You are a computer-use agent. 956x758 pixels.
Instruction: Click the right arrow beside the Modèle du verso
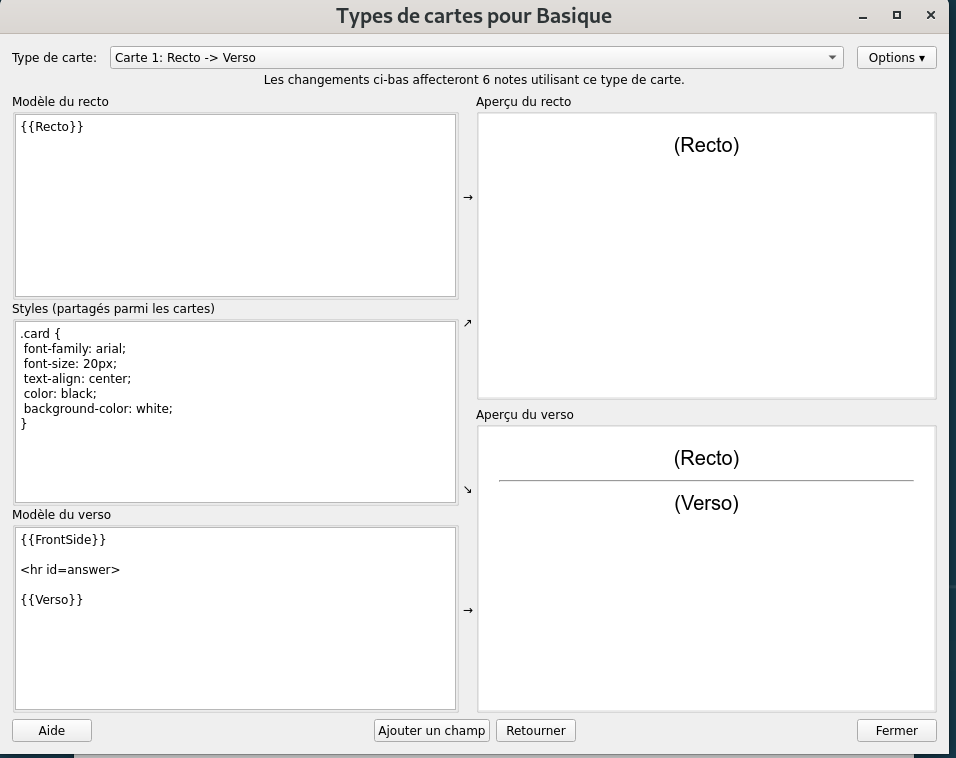click(467, 610)
